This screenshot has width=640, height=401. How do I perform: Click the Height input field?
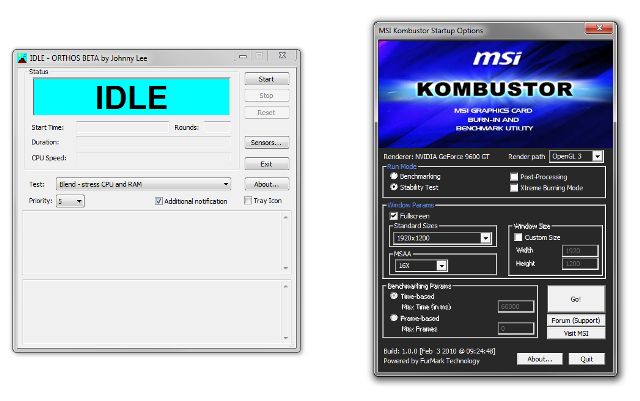coord(580,263)
